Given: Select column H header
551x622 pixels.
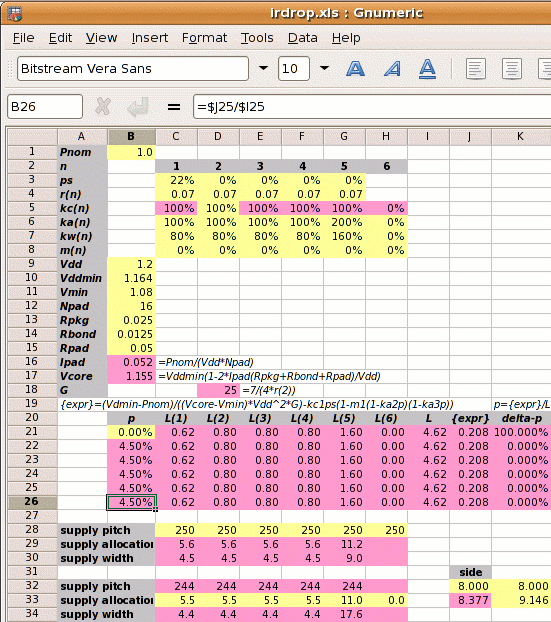Looking at the screenshot, I should click(x=386, y=136).
